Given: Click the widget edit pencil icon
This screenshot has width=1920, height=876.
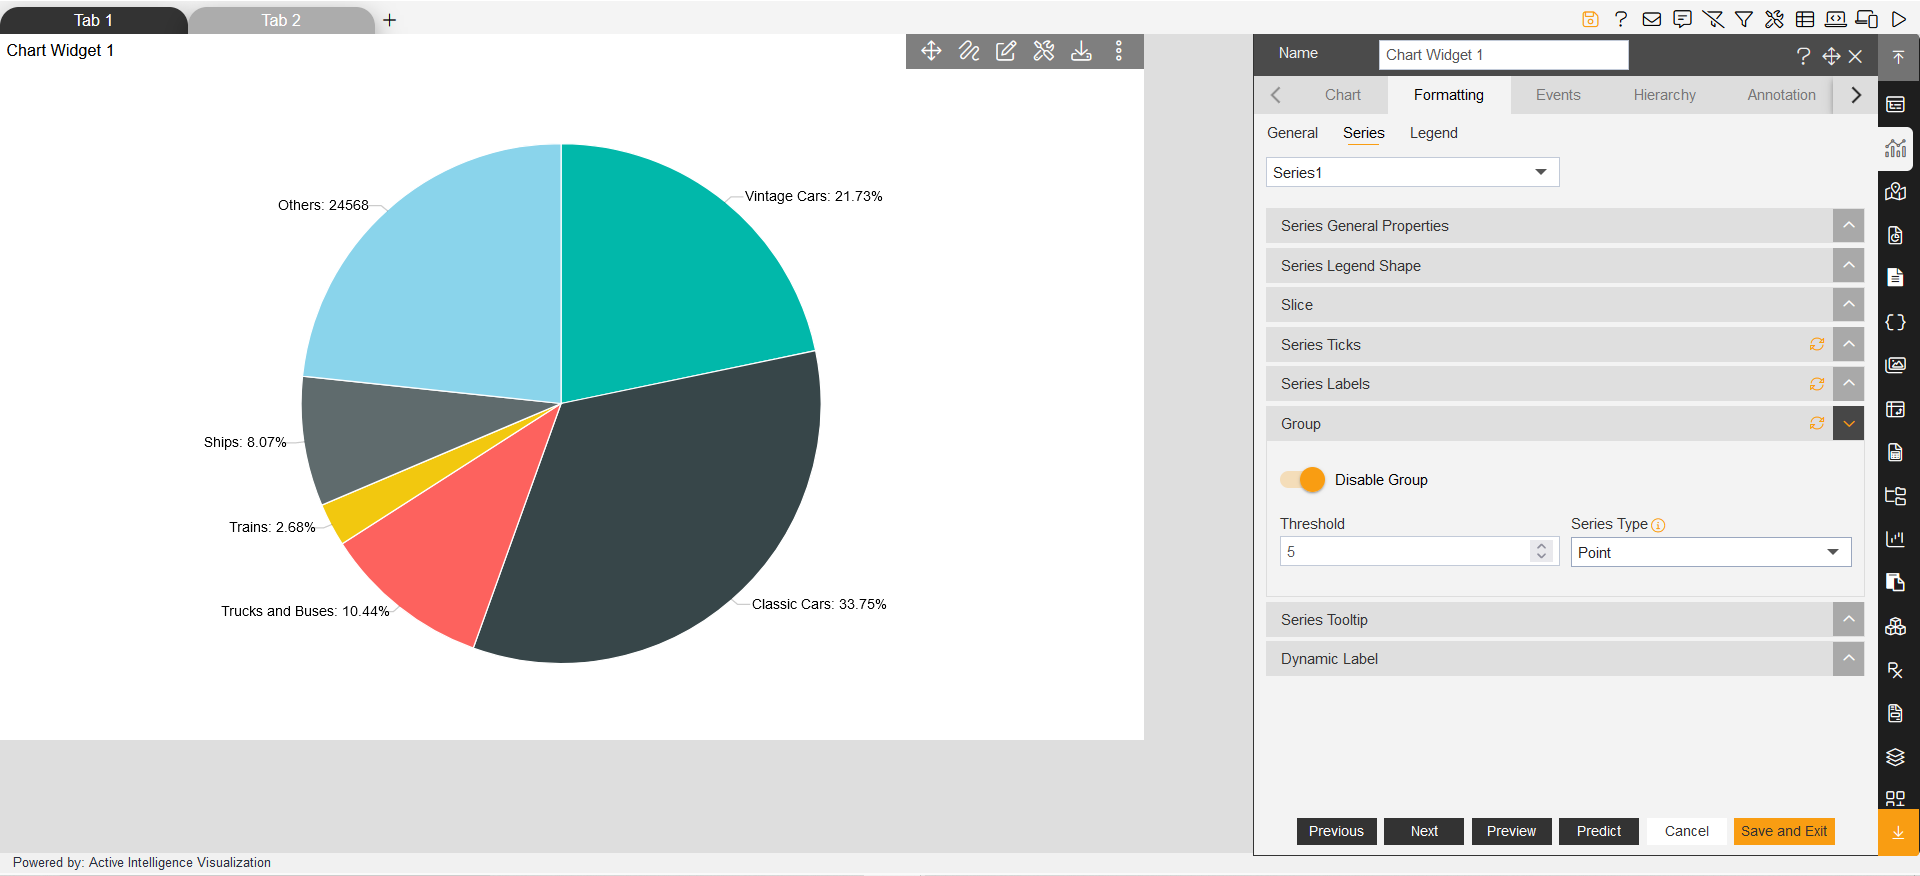Looking at the screenshot, I should pyautogui.click(x=1006, y=51).
